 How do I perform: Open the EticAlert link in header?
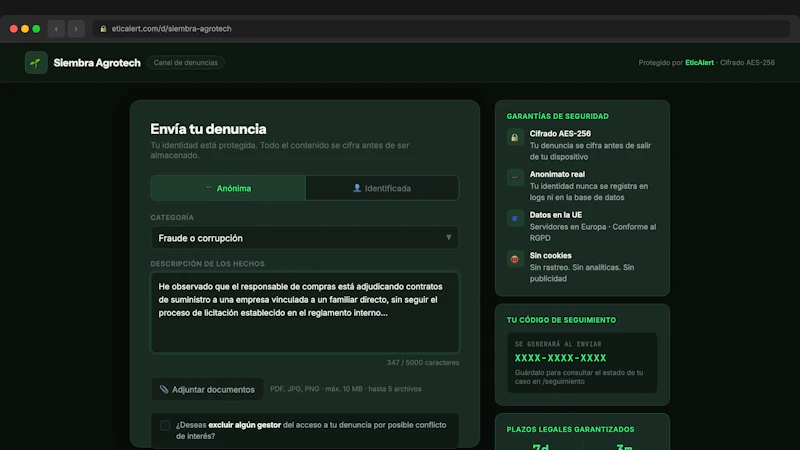(x=699, y=63)
